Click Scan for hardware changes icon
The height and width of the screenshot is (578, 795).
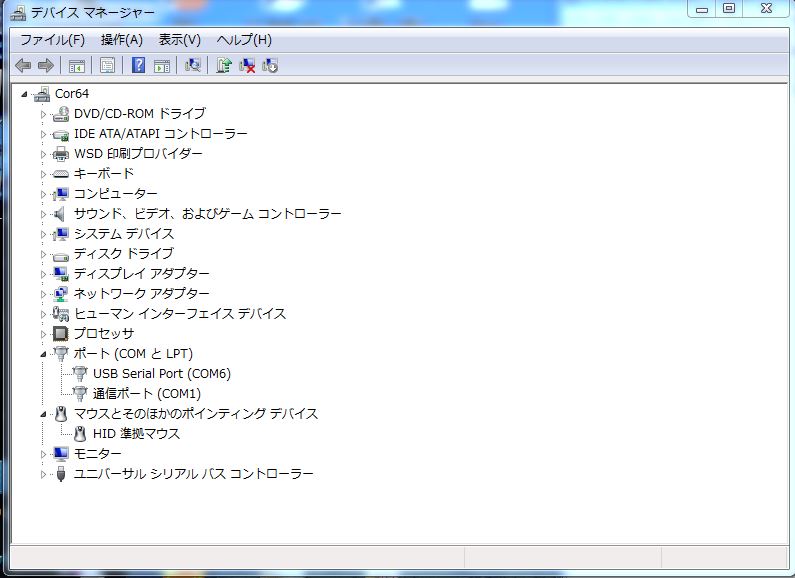tap(193, 65)
